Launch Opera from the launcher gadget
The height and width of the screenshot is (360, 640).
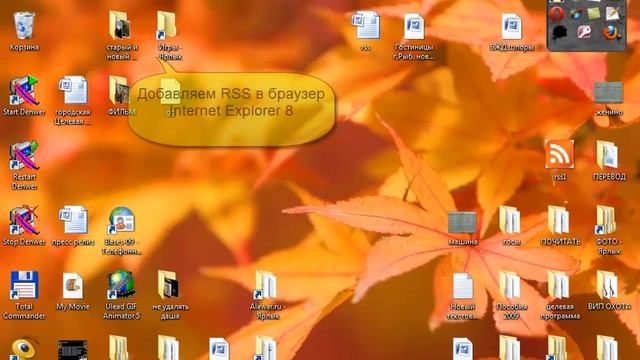(x=557, y=14)
